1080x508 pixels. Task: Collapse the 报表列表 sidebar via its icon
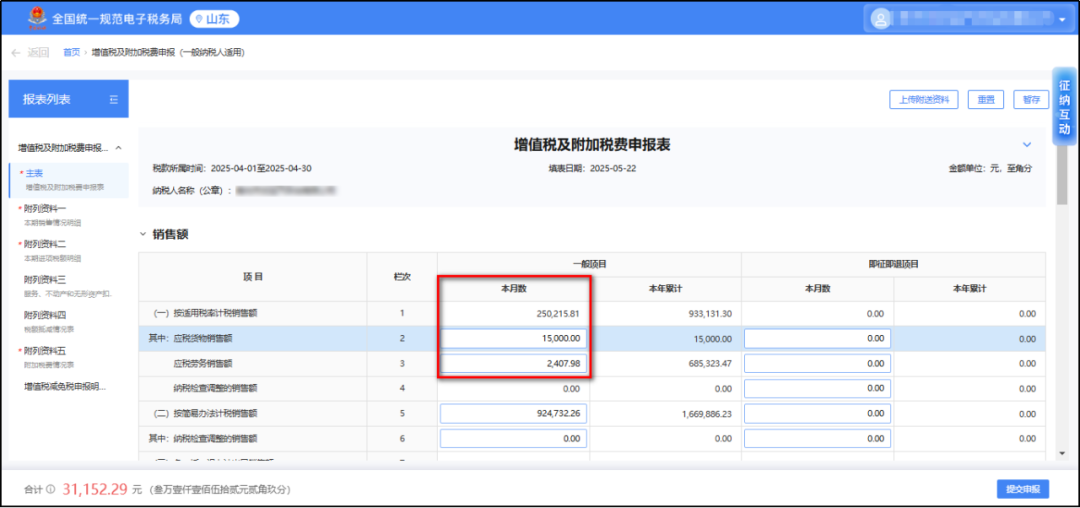[x=114, y=99]
